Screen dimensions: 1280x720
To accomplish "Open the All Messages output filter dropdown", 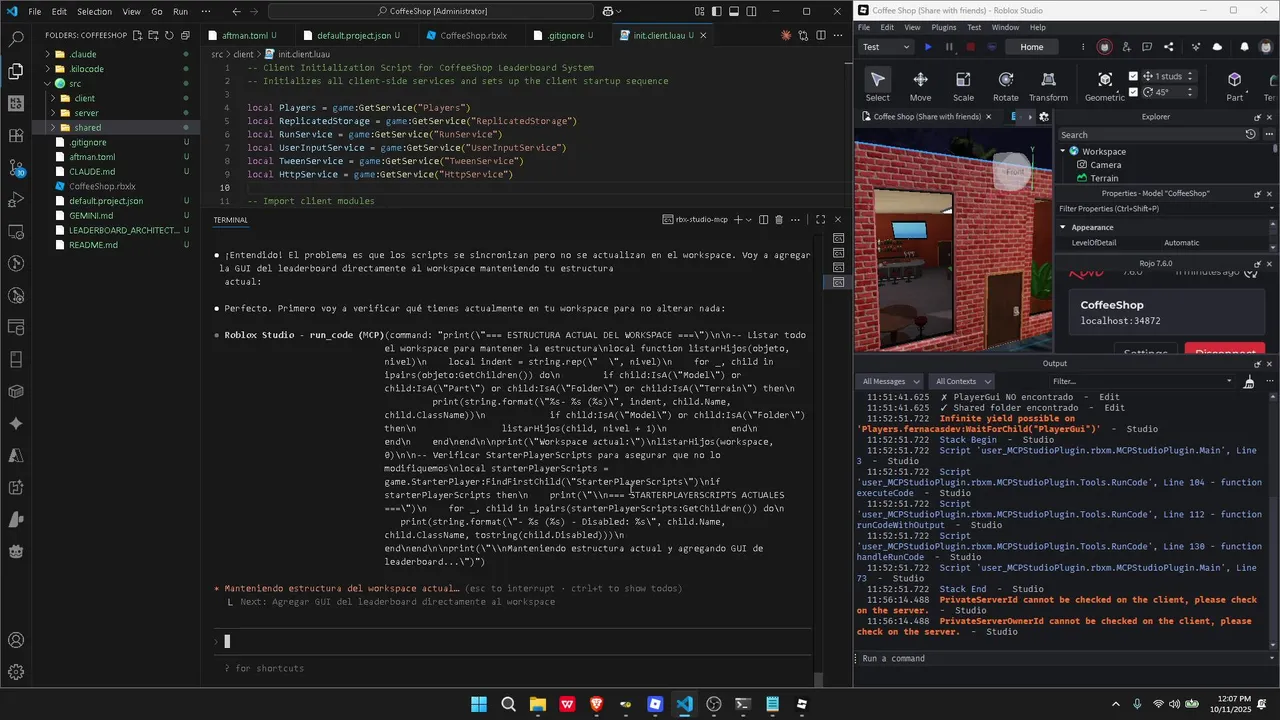I will pyautogui.click(x=891, y=381).
